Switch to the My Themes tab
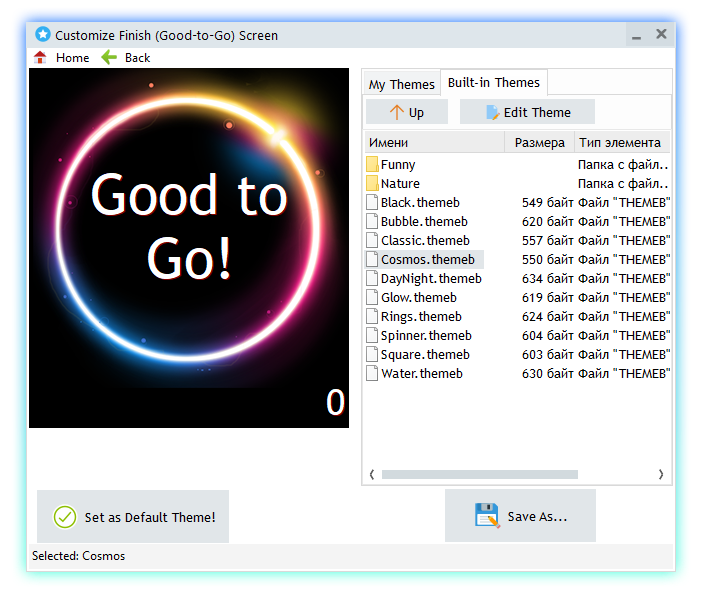The height and width of the screenshot is (594, 702). pos(401,84)
